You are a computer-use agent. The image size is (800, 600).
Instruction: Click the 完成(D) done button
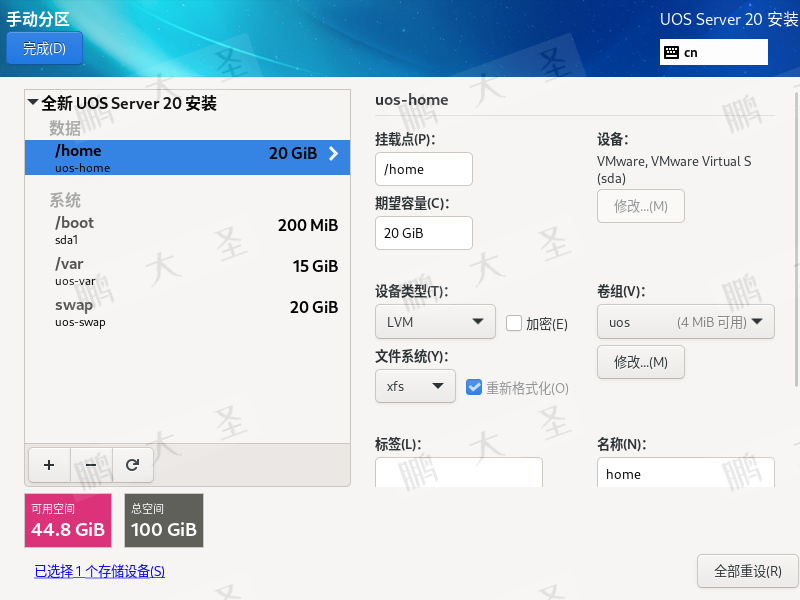[x=44, y=48]
